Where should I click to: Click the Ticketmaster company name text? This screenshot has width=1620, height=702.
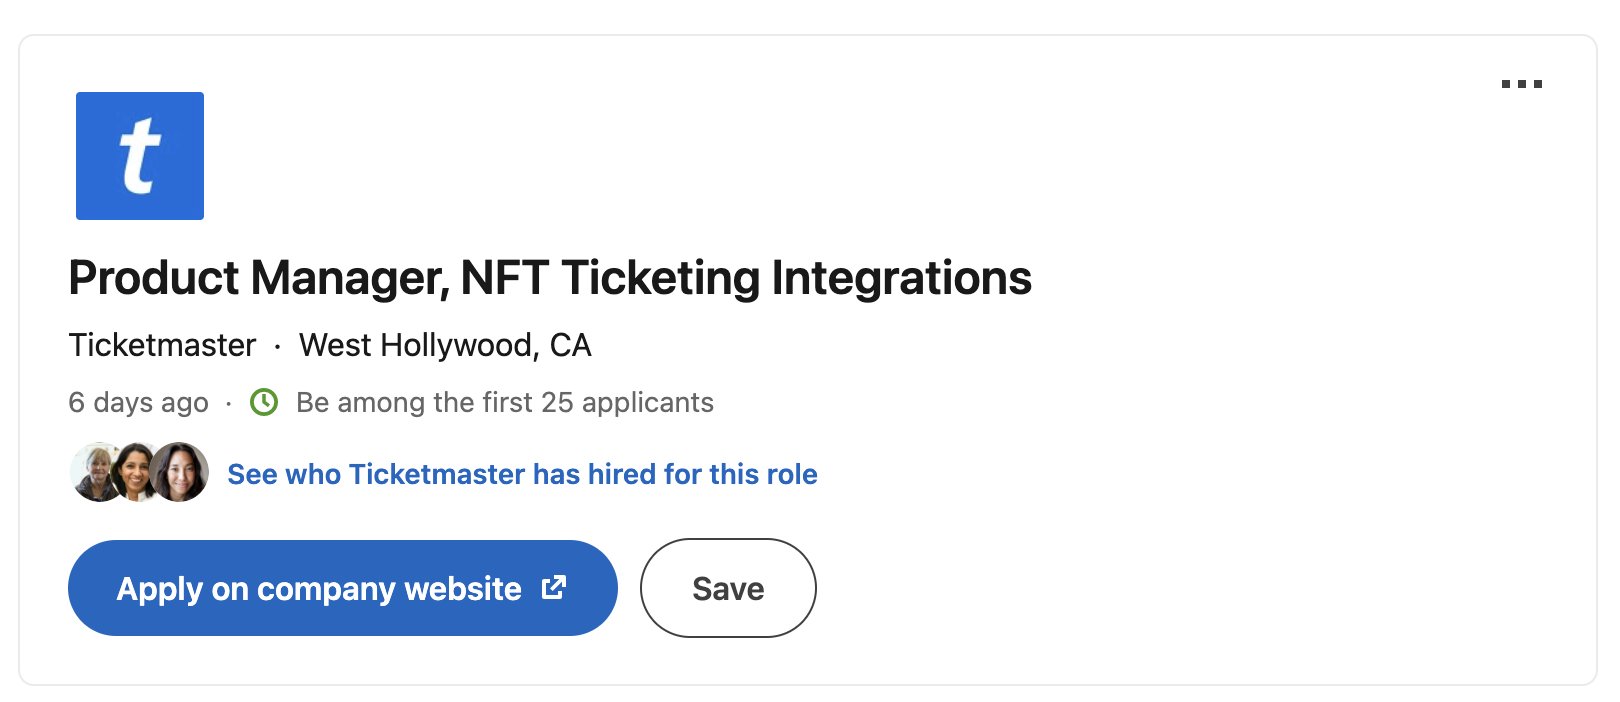pyautogui.click(x=162, y=345)
